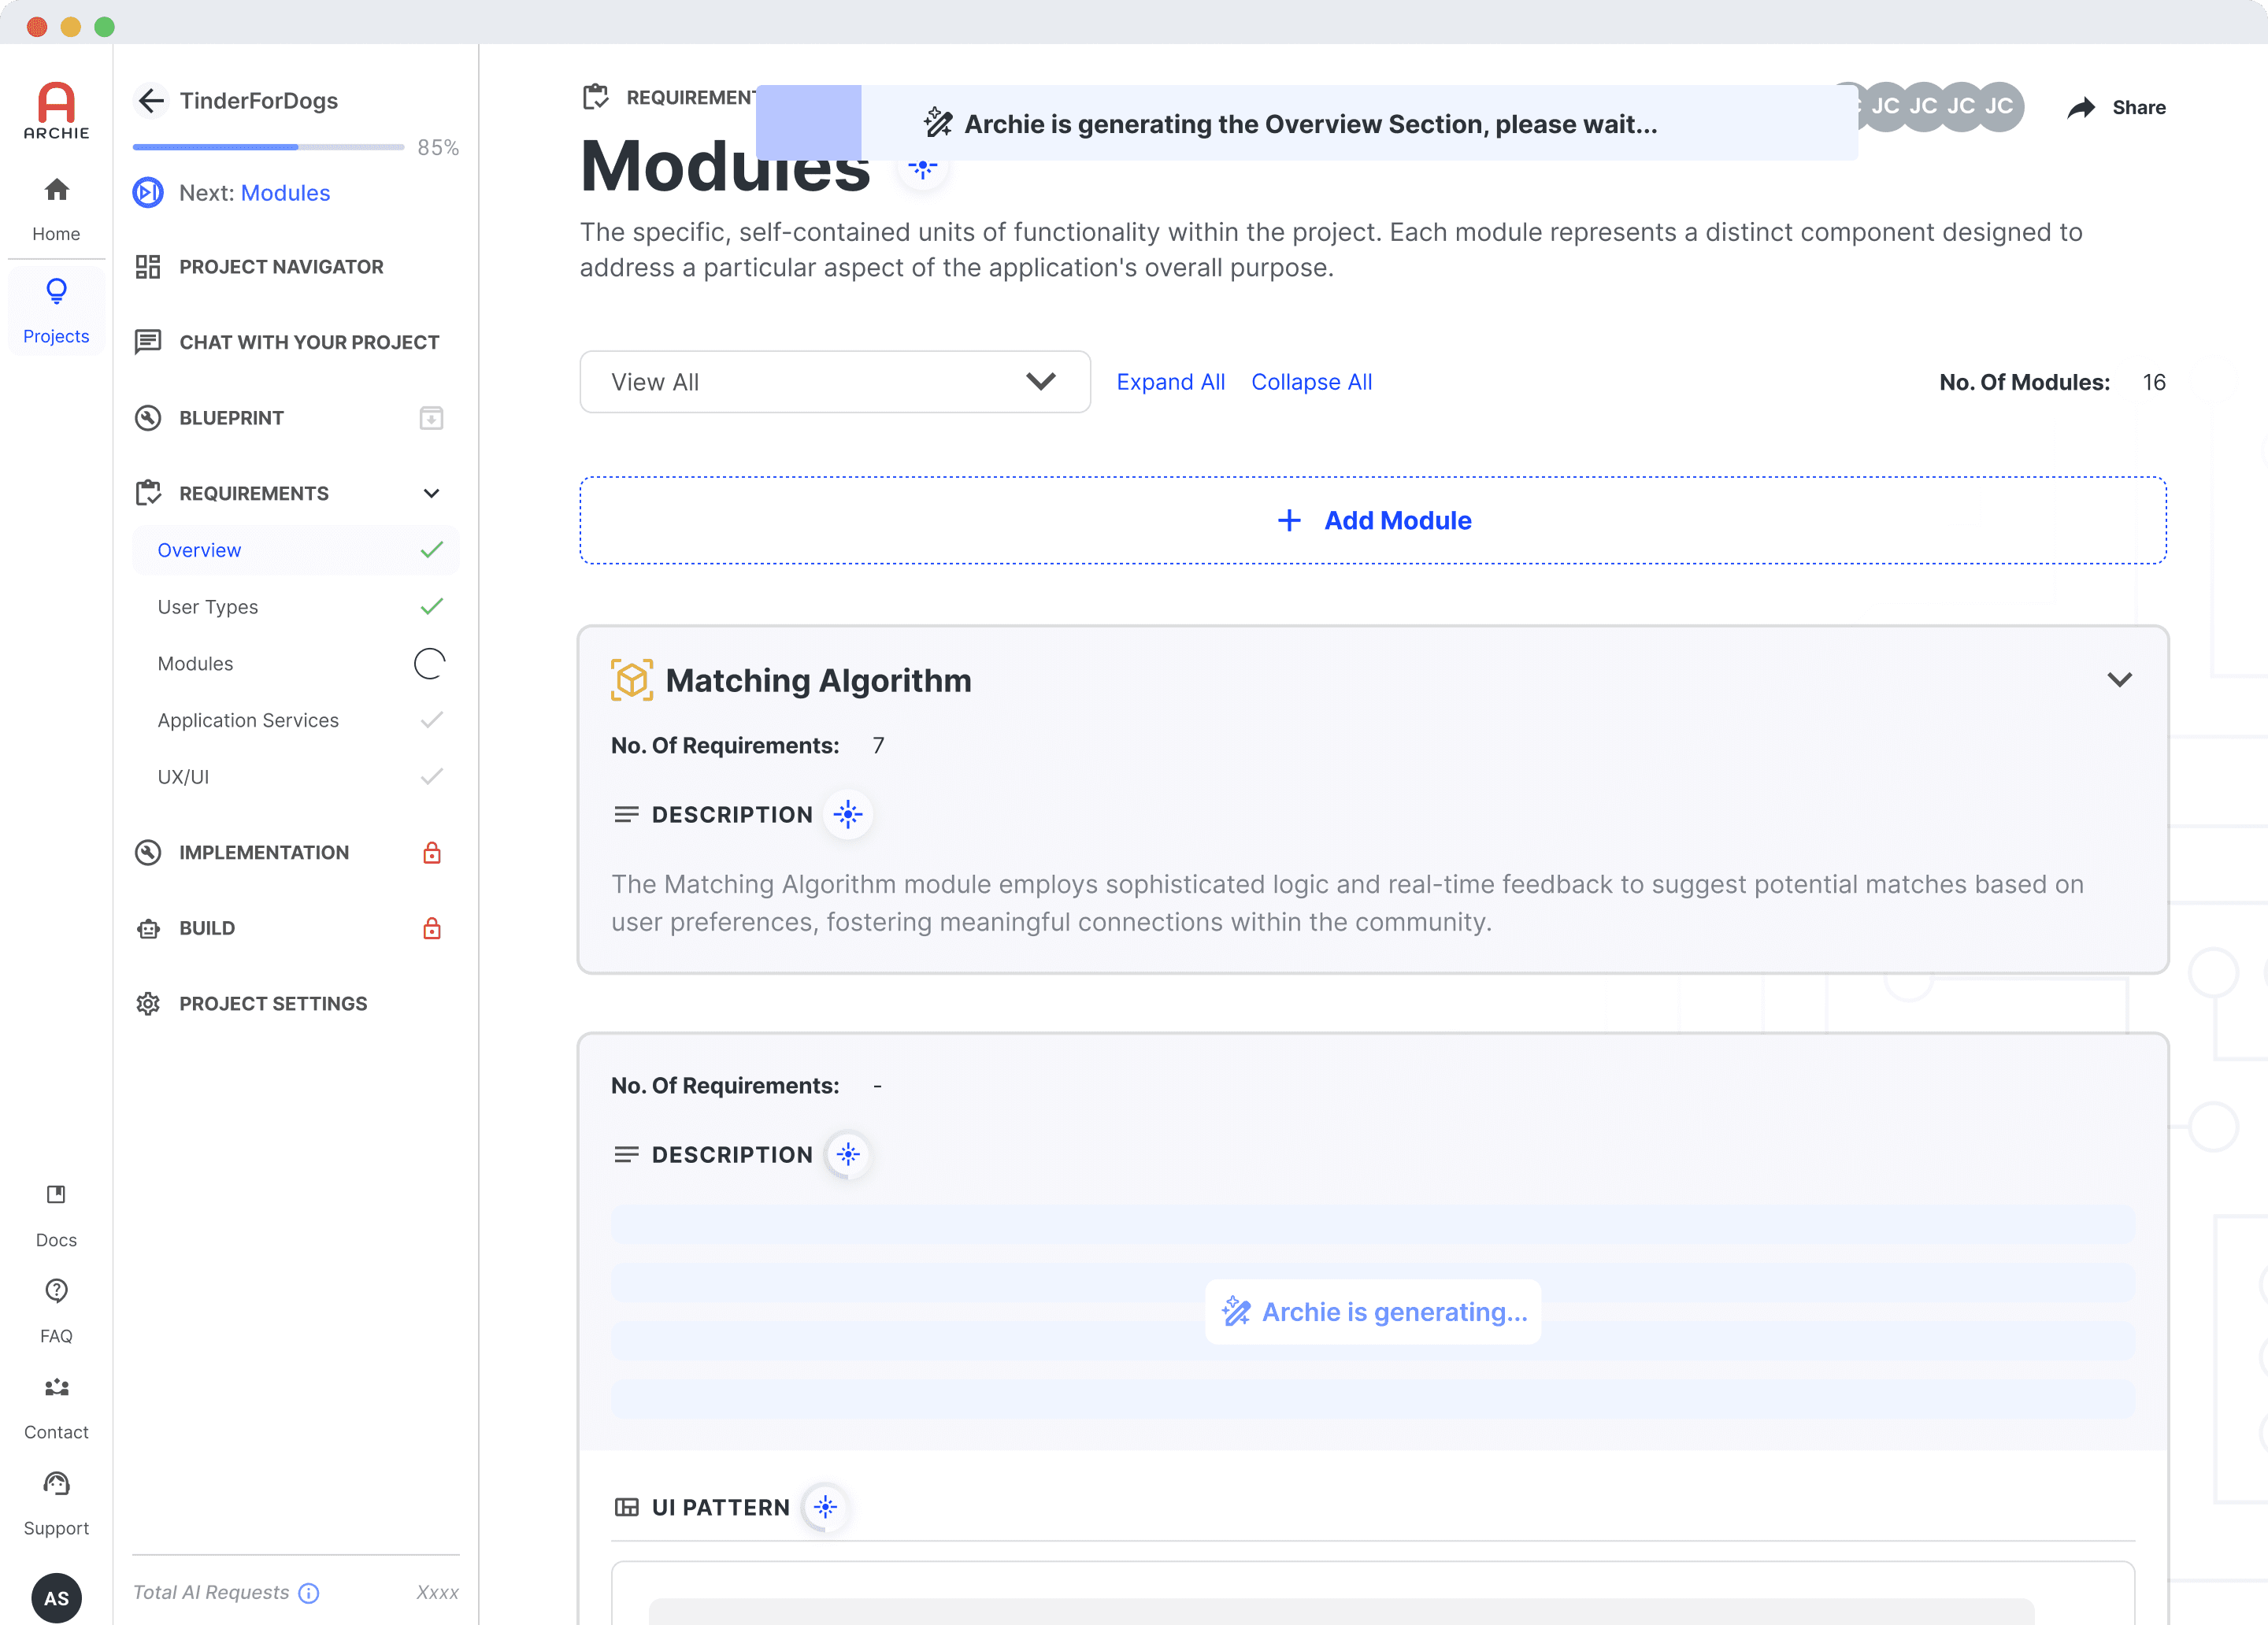This screenshot has height=1625, width=2268.
Task: Open CHAT WITH YOUR PROJECT
Action: tap(308, 342)
